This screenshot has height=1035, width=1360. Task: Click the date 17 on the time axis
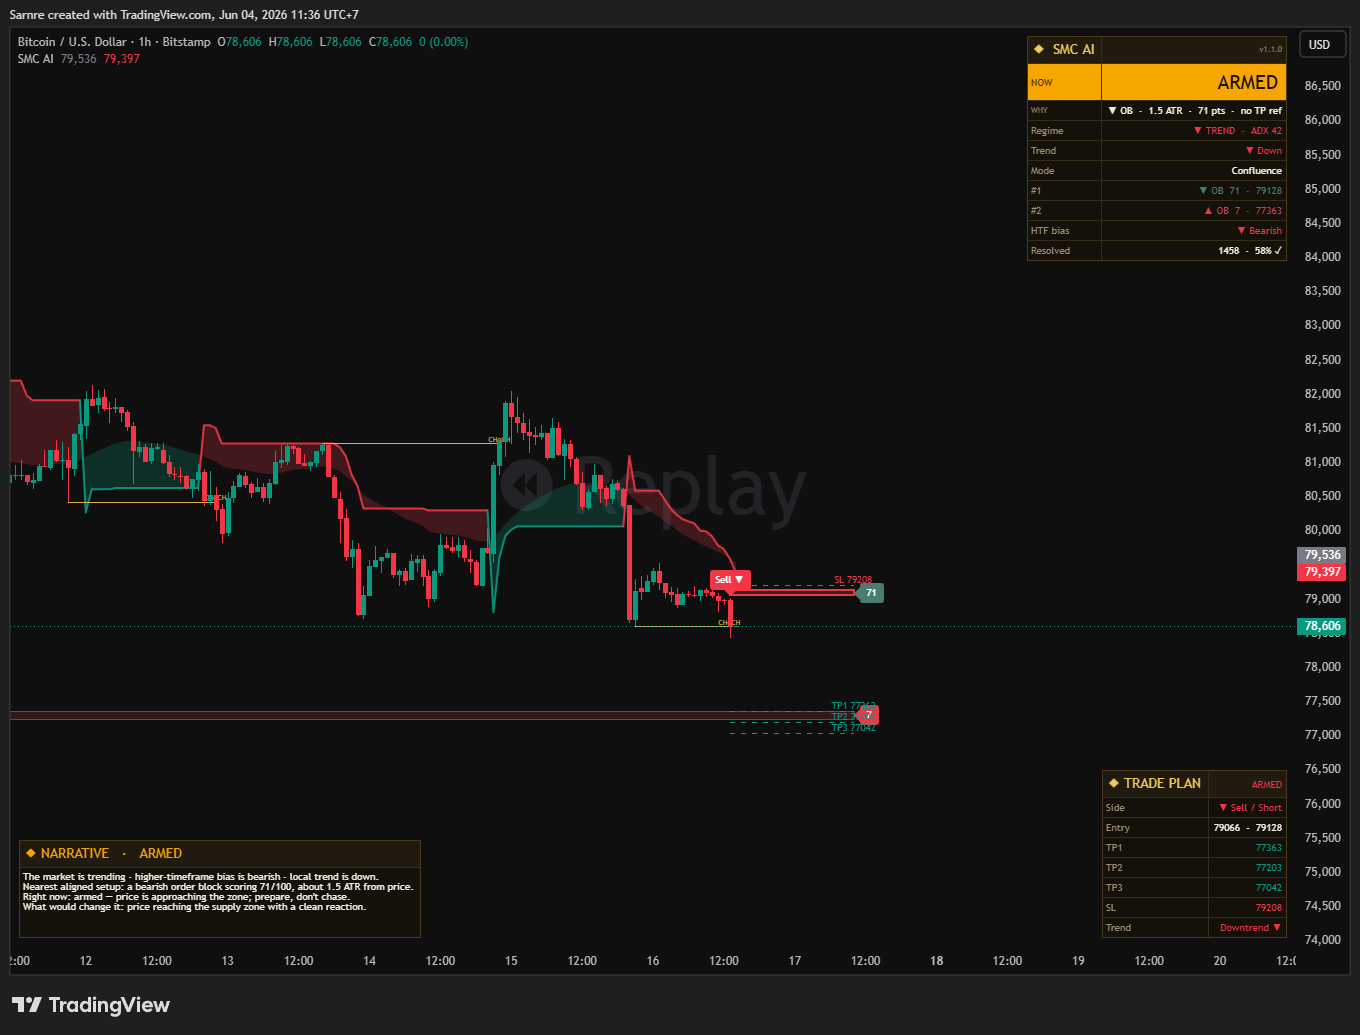tap(795, 961)
